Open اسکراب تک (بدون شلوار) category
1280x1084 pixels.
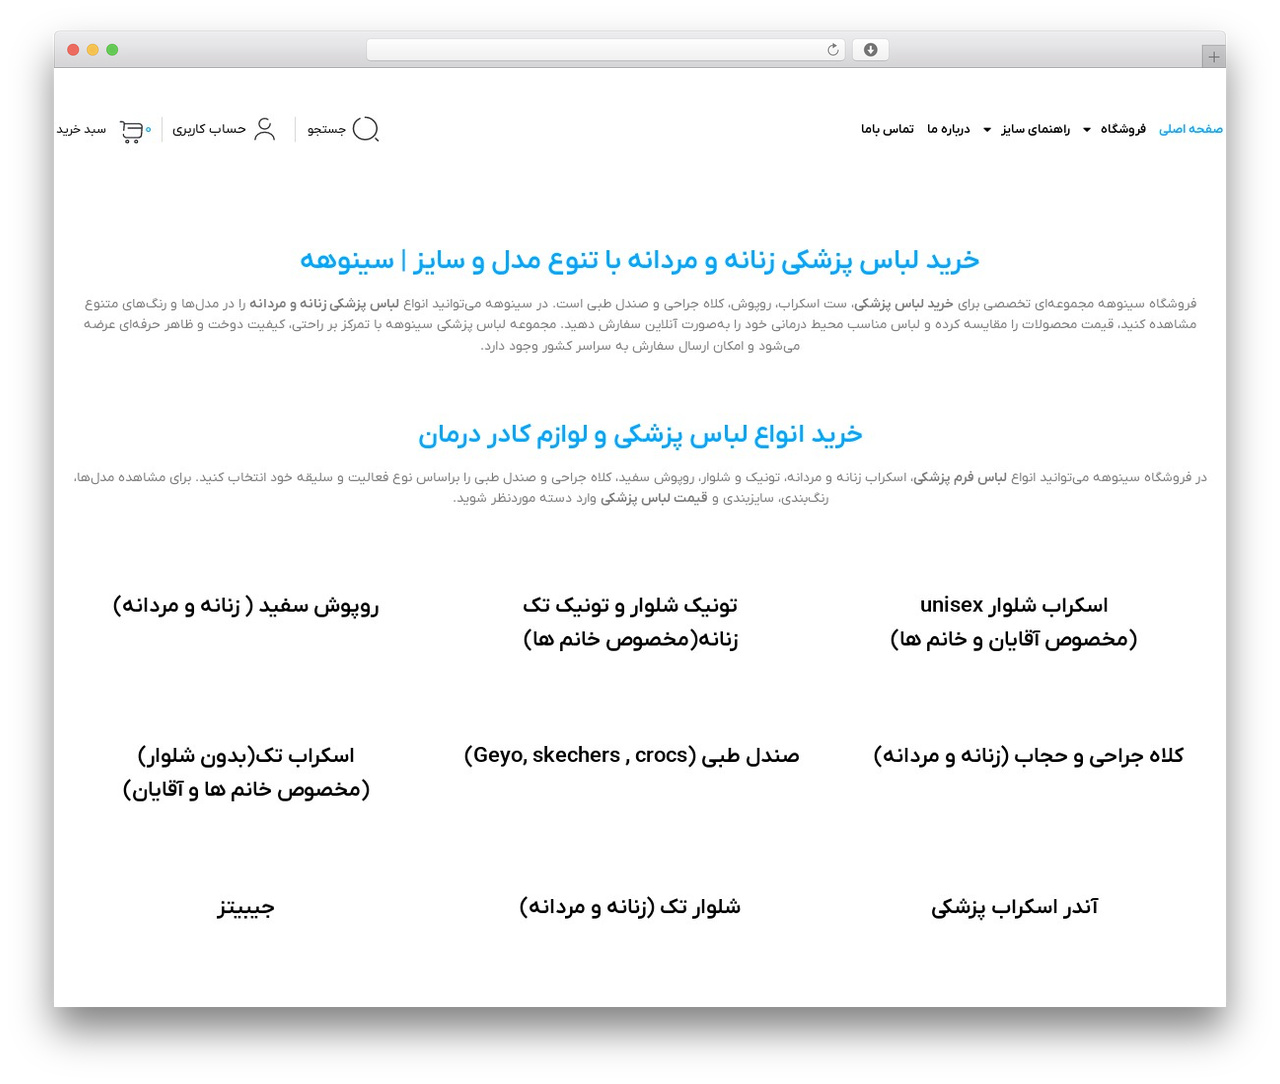click(246, 772)
